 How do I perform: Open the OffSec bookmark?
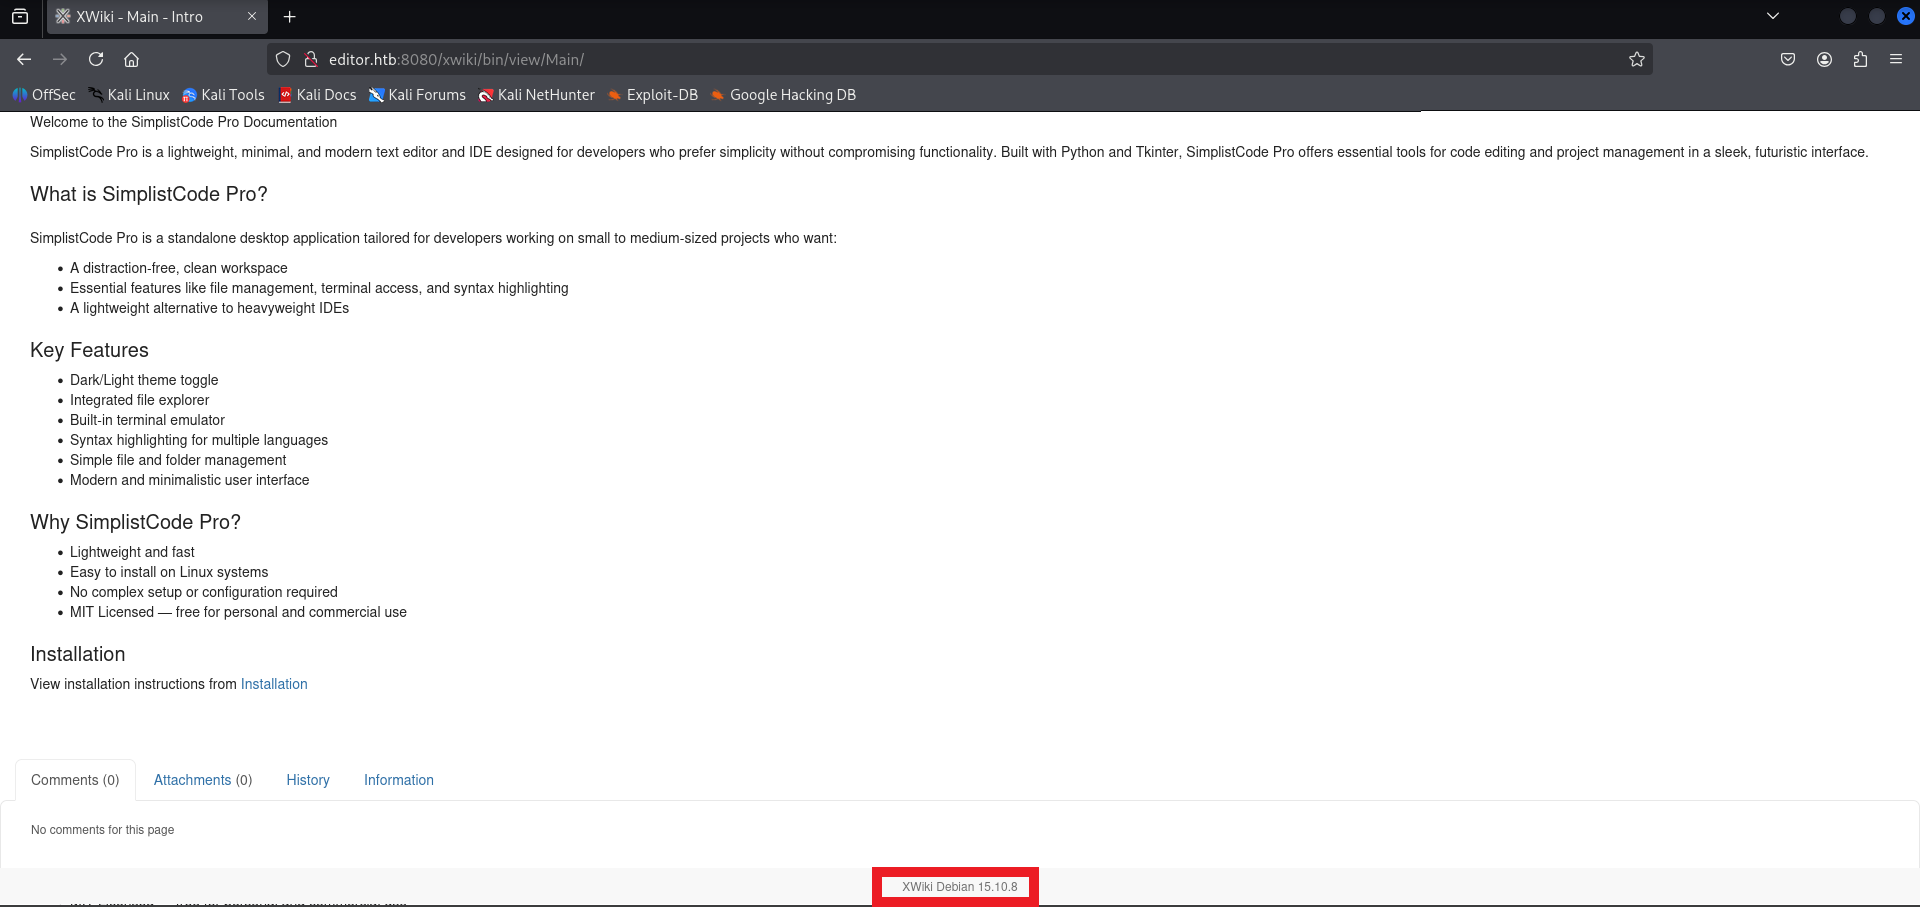pos(44,95)
